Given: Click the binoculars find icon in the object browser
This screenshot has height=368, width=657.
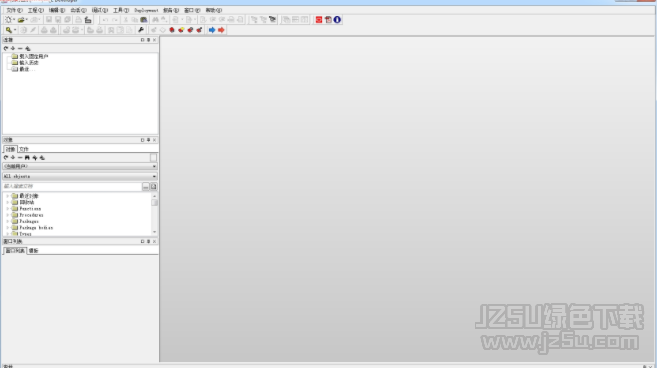Looking at the screenshot, I should (x=27, y=158).
